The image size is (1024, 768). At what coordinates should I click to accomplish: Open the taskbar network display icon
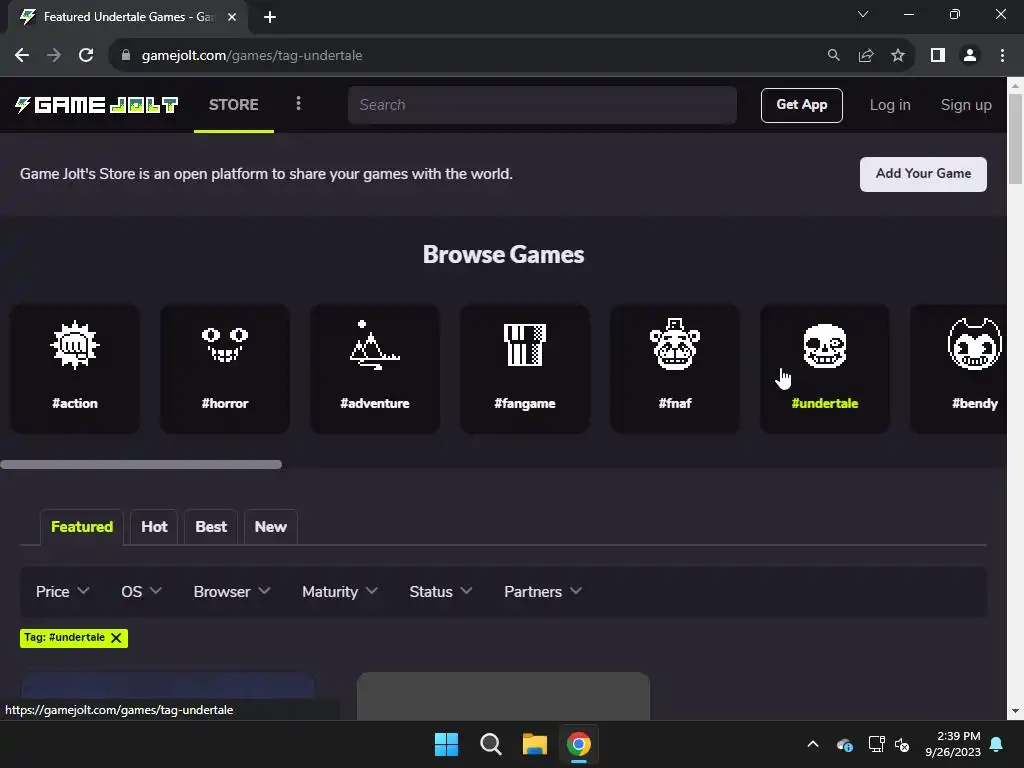tap(876, 744)
